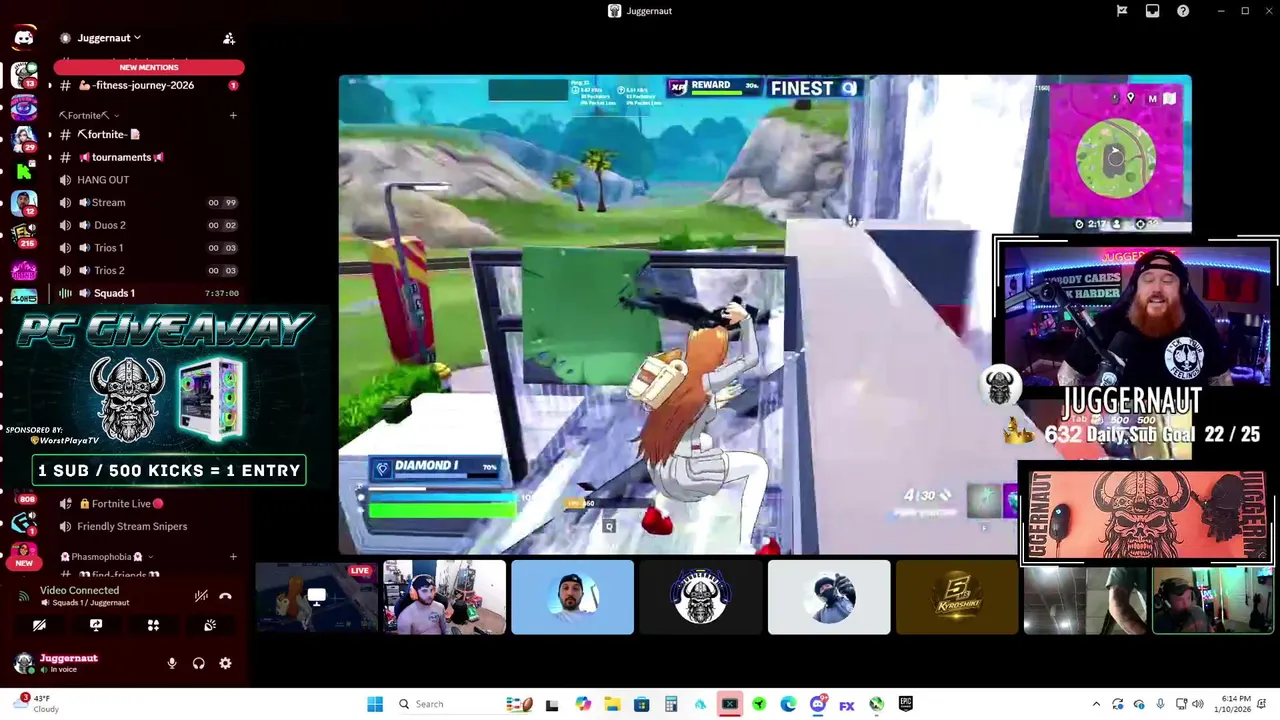The image size is (1280, 720).
Task: Click the green voice connection signal icon
Action: [24, 596]
